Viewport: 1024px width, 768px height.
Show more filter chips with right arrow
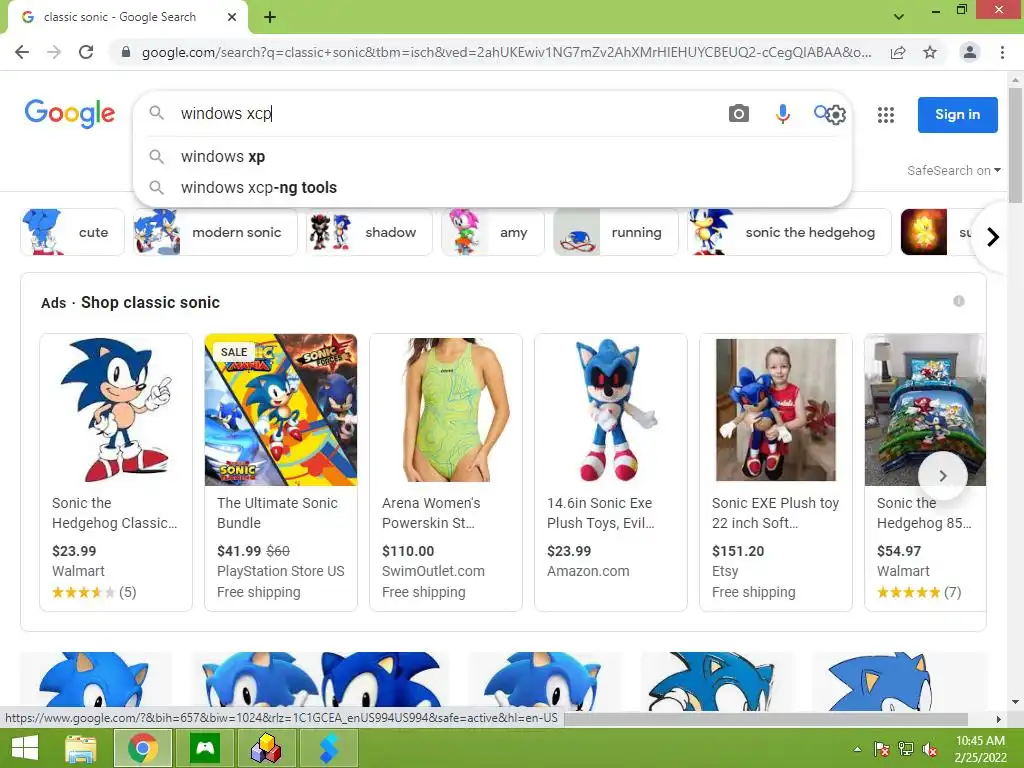click(993, 236)
